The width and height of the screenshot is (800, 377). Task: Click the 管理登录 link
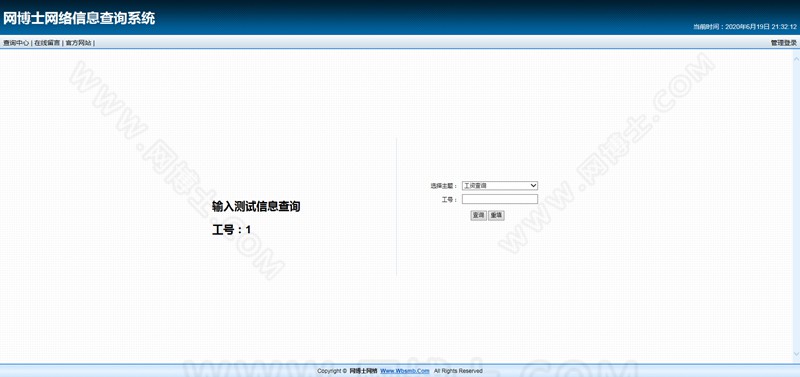[x=783, y=43]
